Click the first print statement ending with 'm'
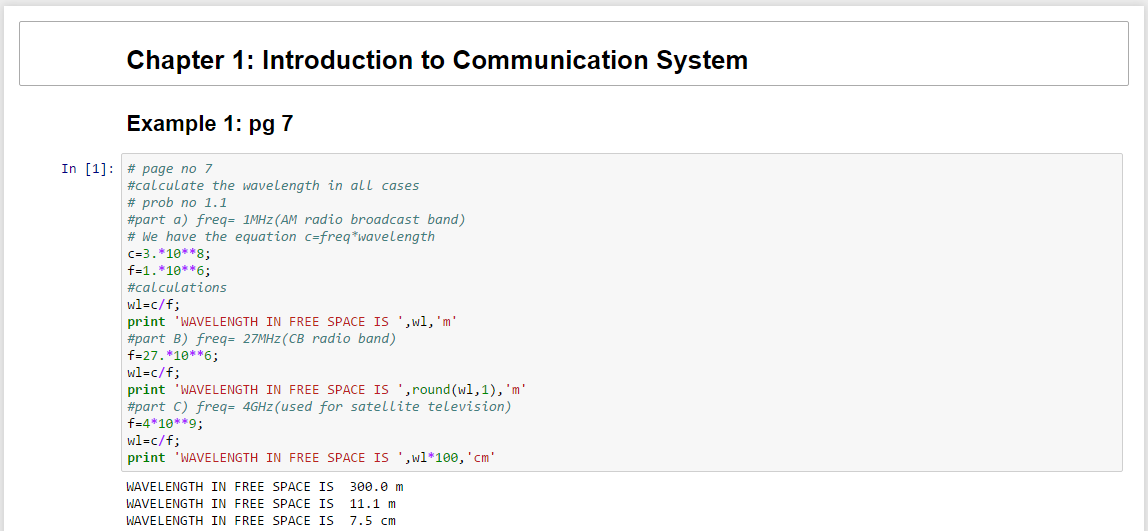 (292, 322)
